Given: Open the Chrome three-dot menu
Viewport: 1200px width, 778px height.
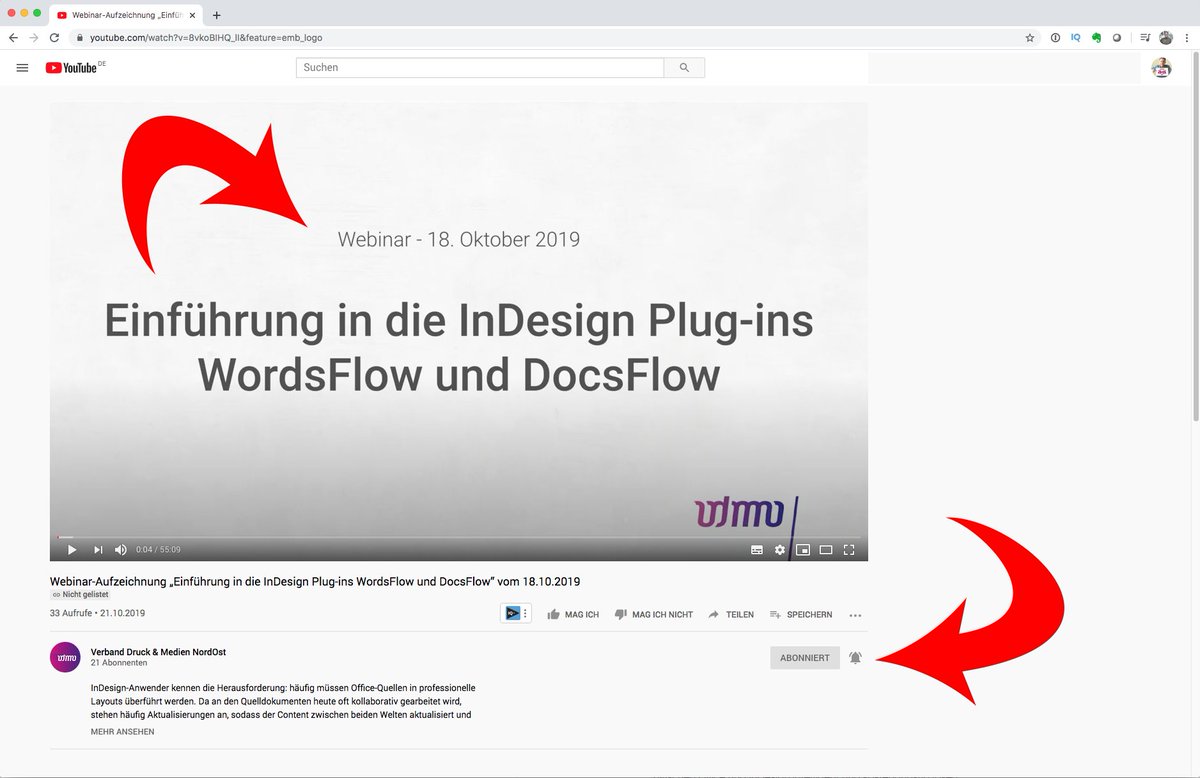Looking at the screenshot, I should (1187, 37).
